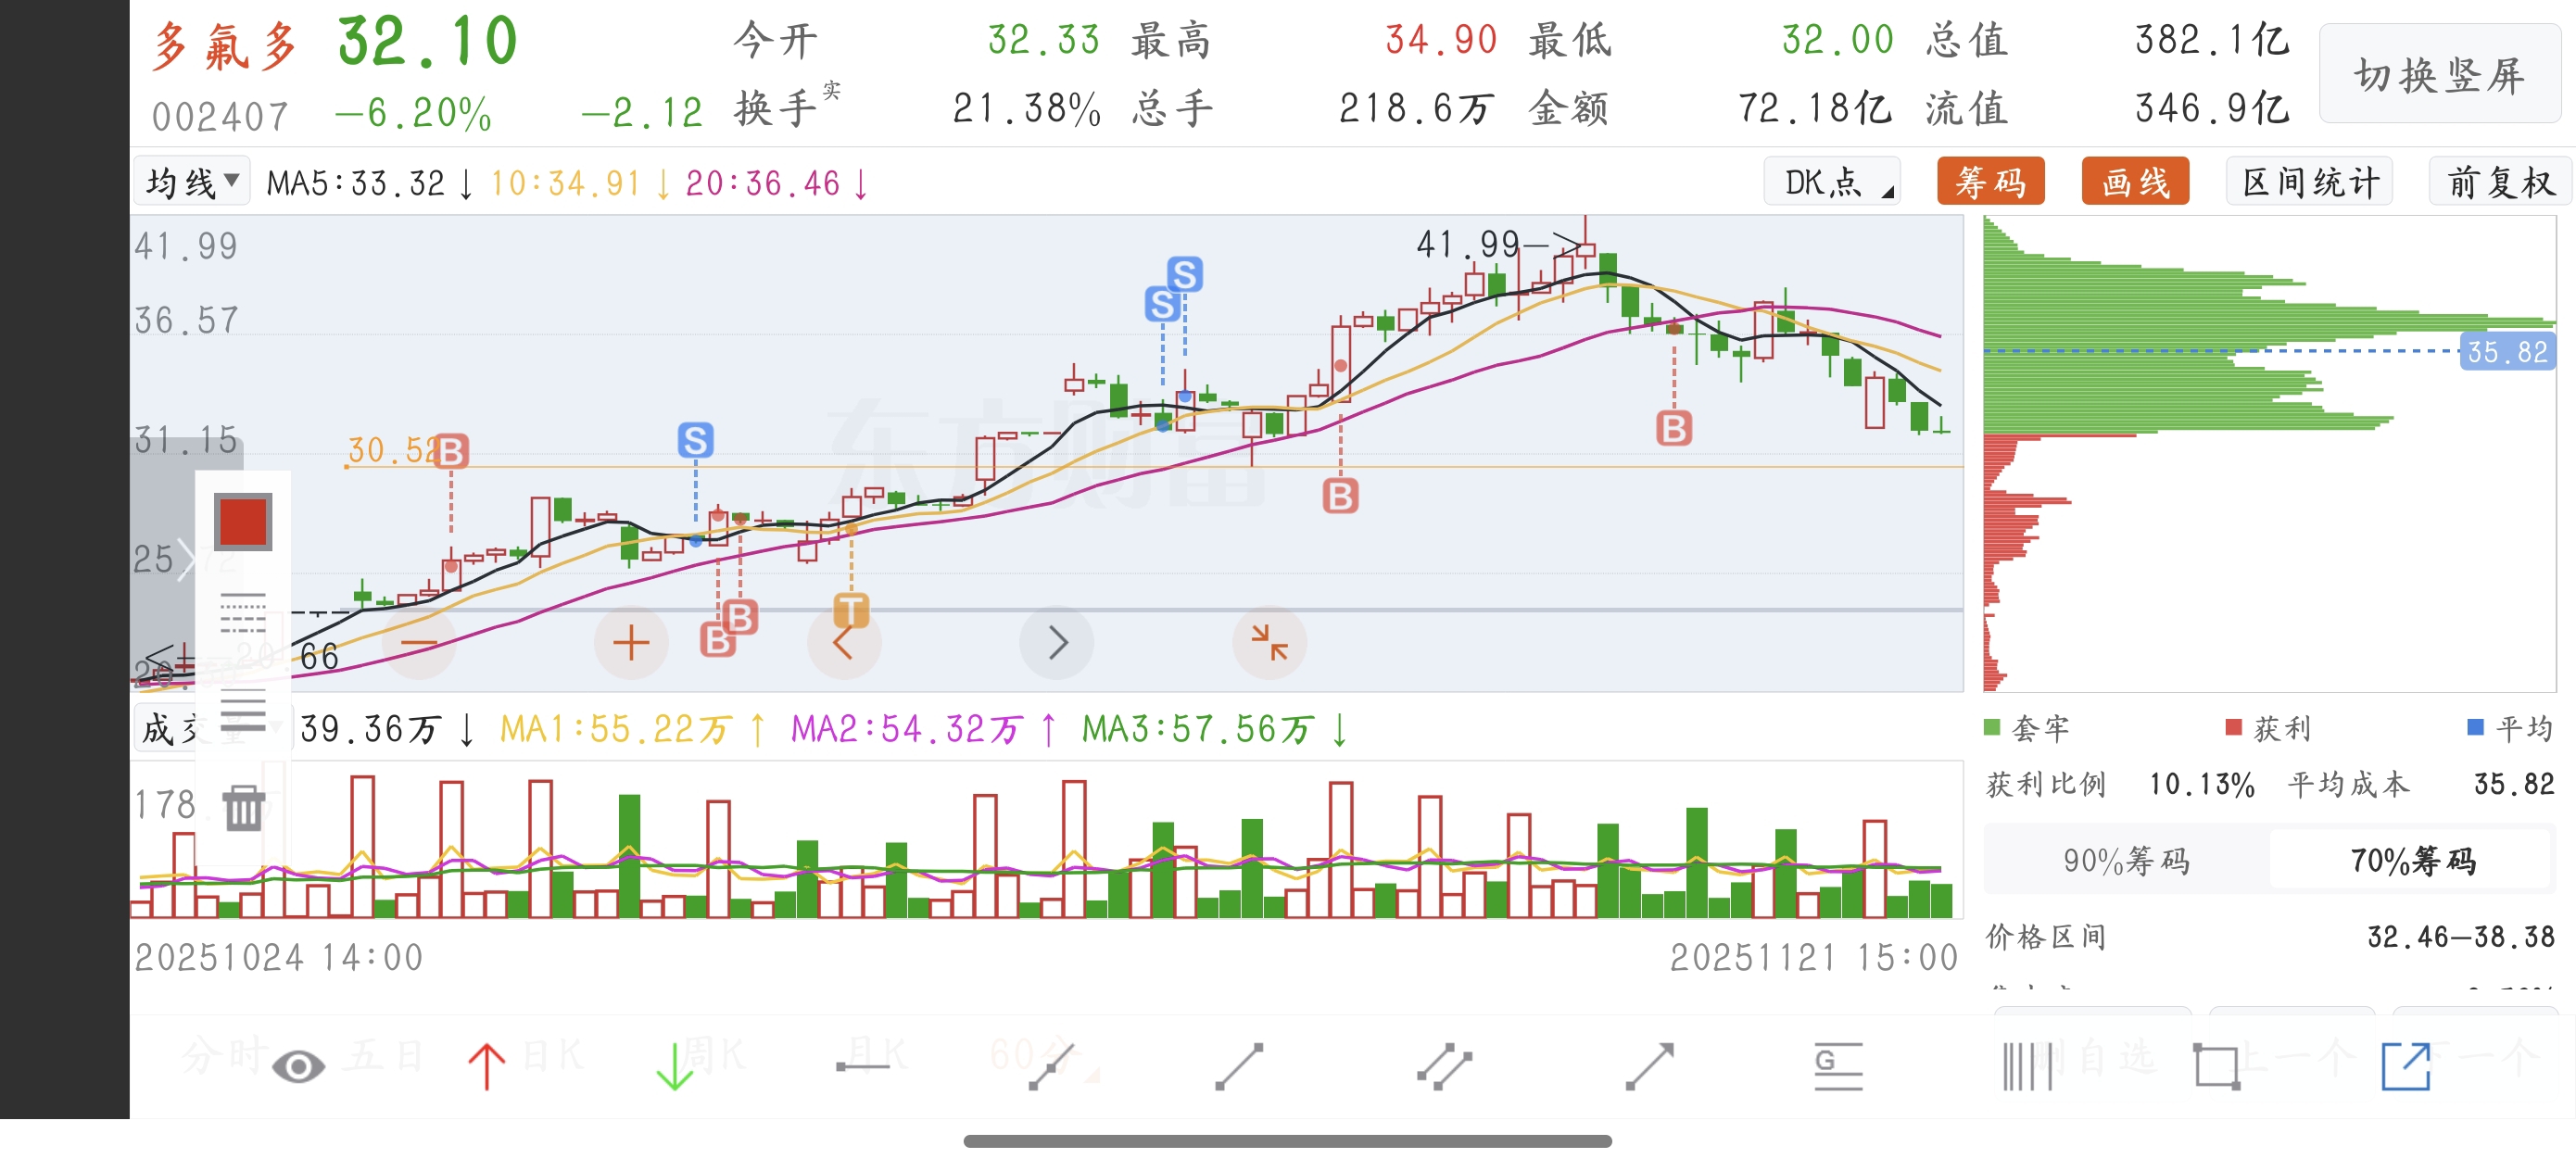2576x1171 pixels.
Task: Click the blue share export icon
Action: [x=2405, y=1066]
